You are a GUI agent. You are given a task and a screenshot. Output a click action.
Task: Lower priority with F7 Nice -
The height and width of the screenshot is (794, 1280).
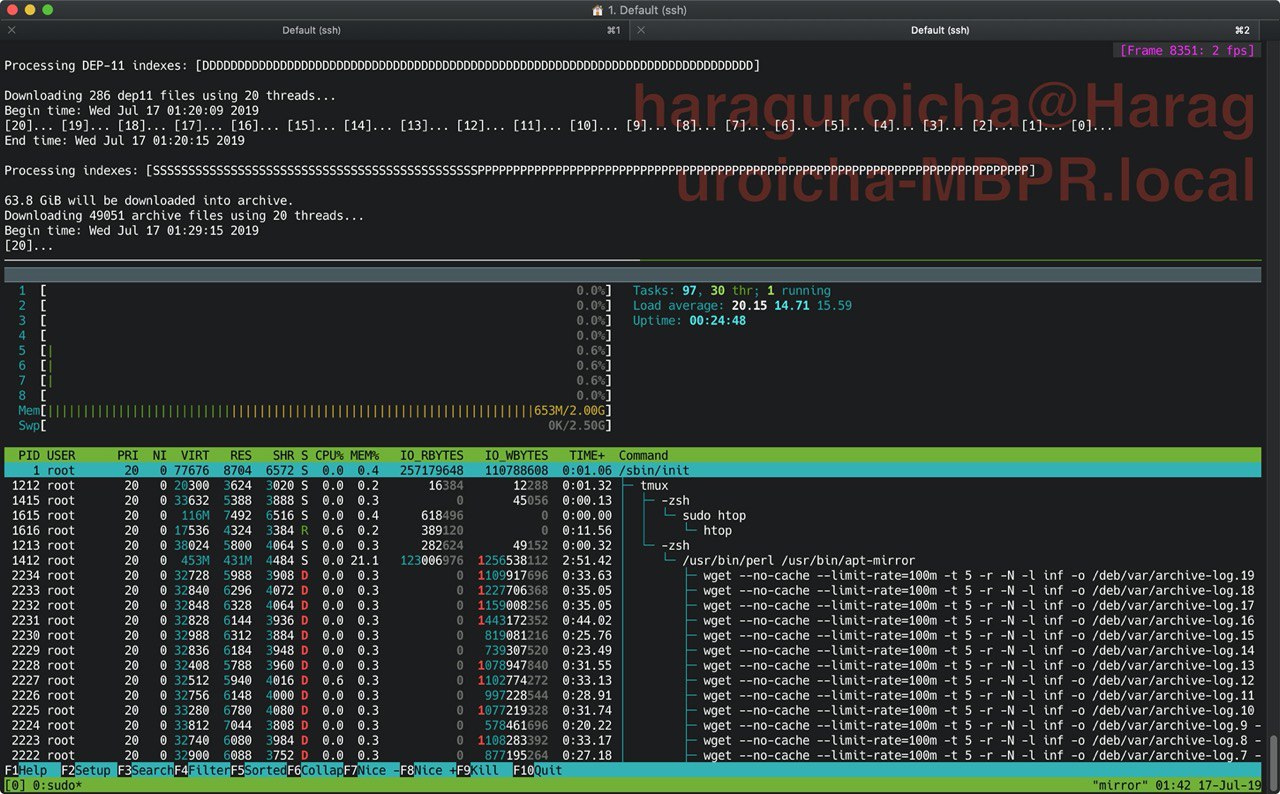(x=372, y=771)
